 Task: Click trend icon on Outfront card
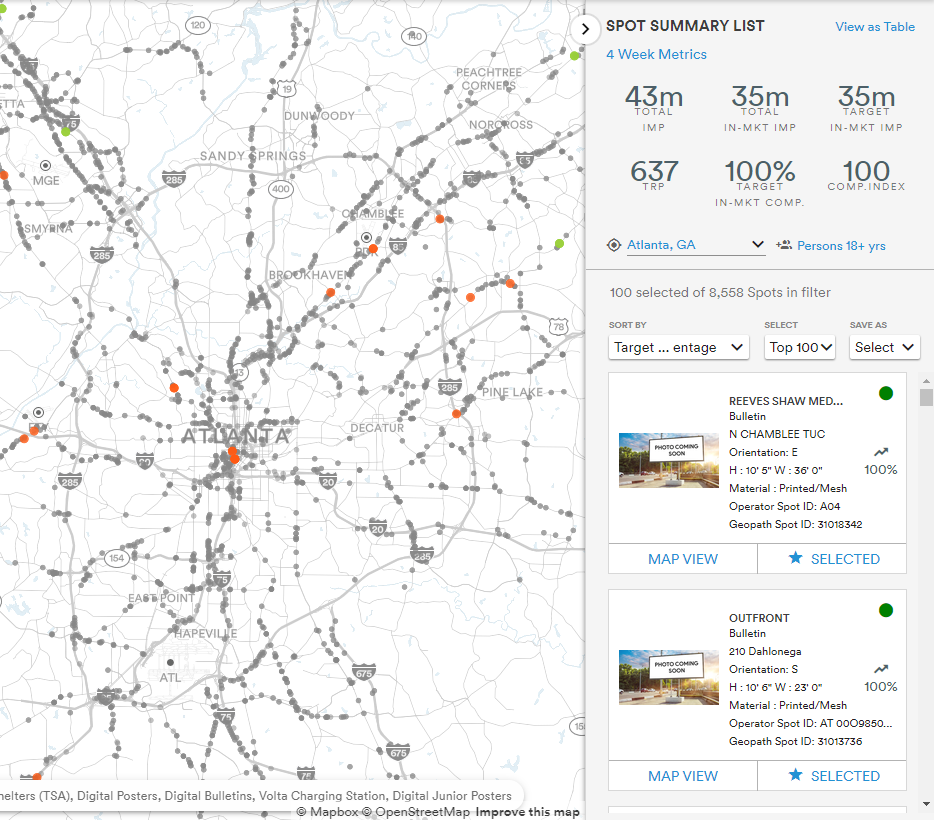[881, 669]
